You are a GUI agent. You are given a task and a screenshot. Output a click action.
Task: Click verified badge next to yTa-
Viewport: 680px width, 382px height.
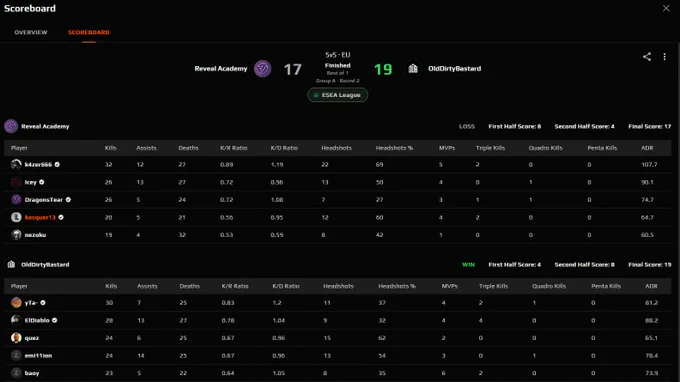(x=43, y=303)
